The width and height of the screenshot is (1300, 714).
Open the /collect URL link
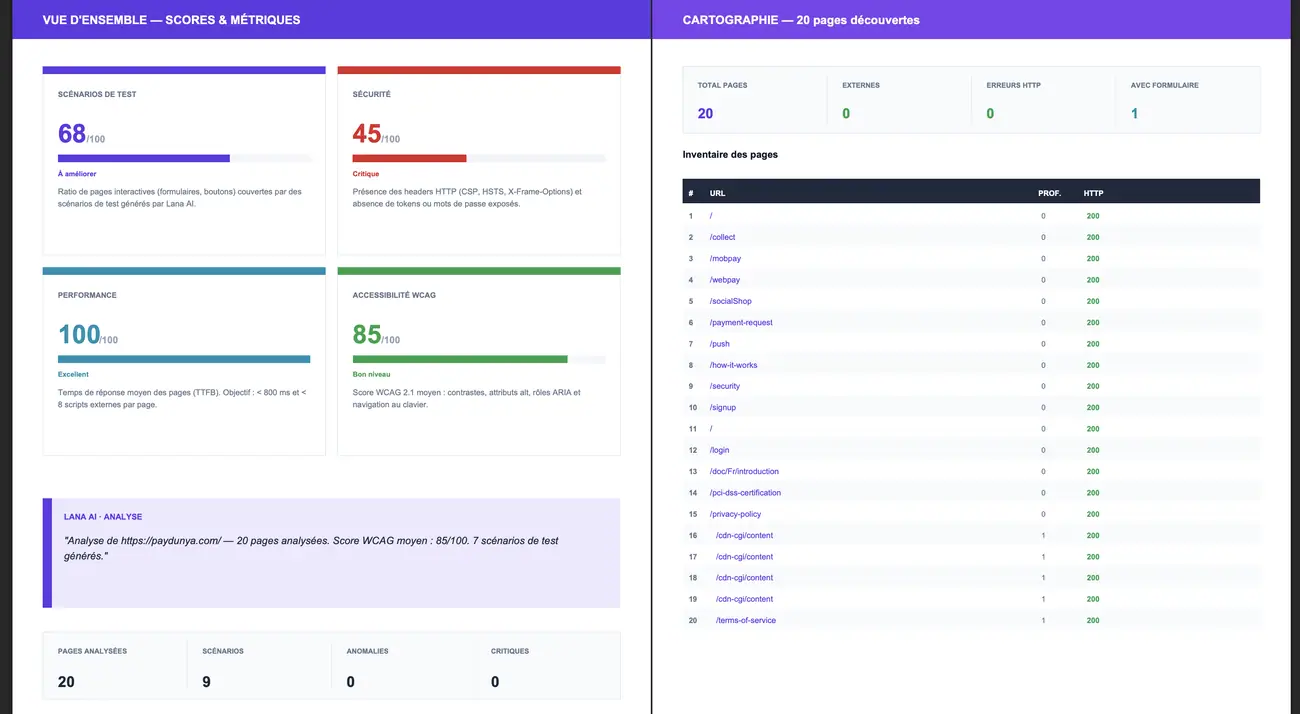(722, 237)
